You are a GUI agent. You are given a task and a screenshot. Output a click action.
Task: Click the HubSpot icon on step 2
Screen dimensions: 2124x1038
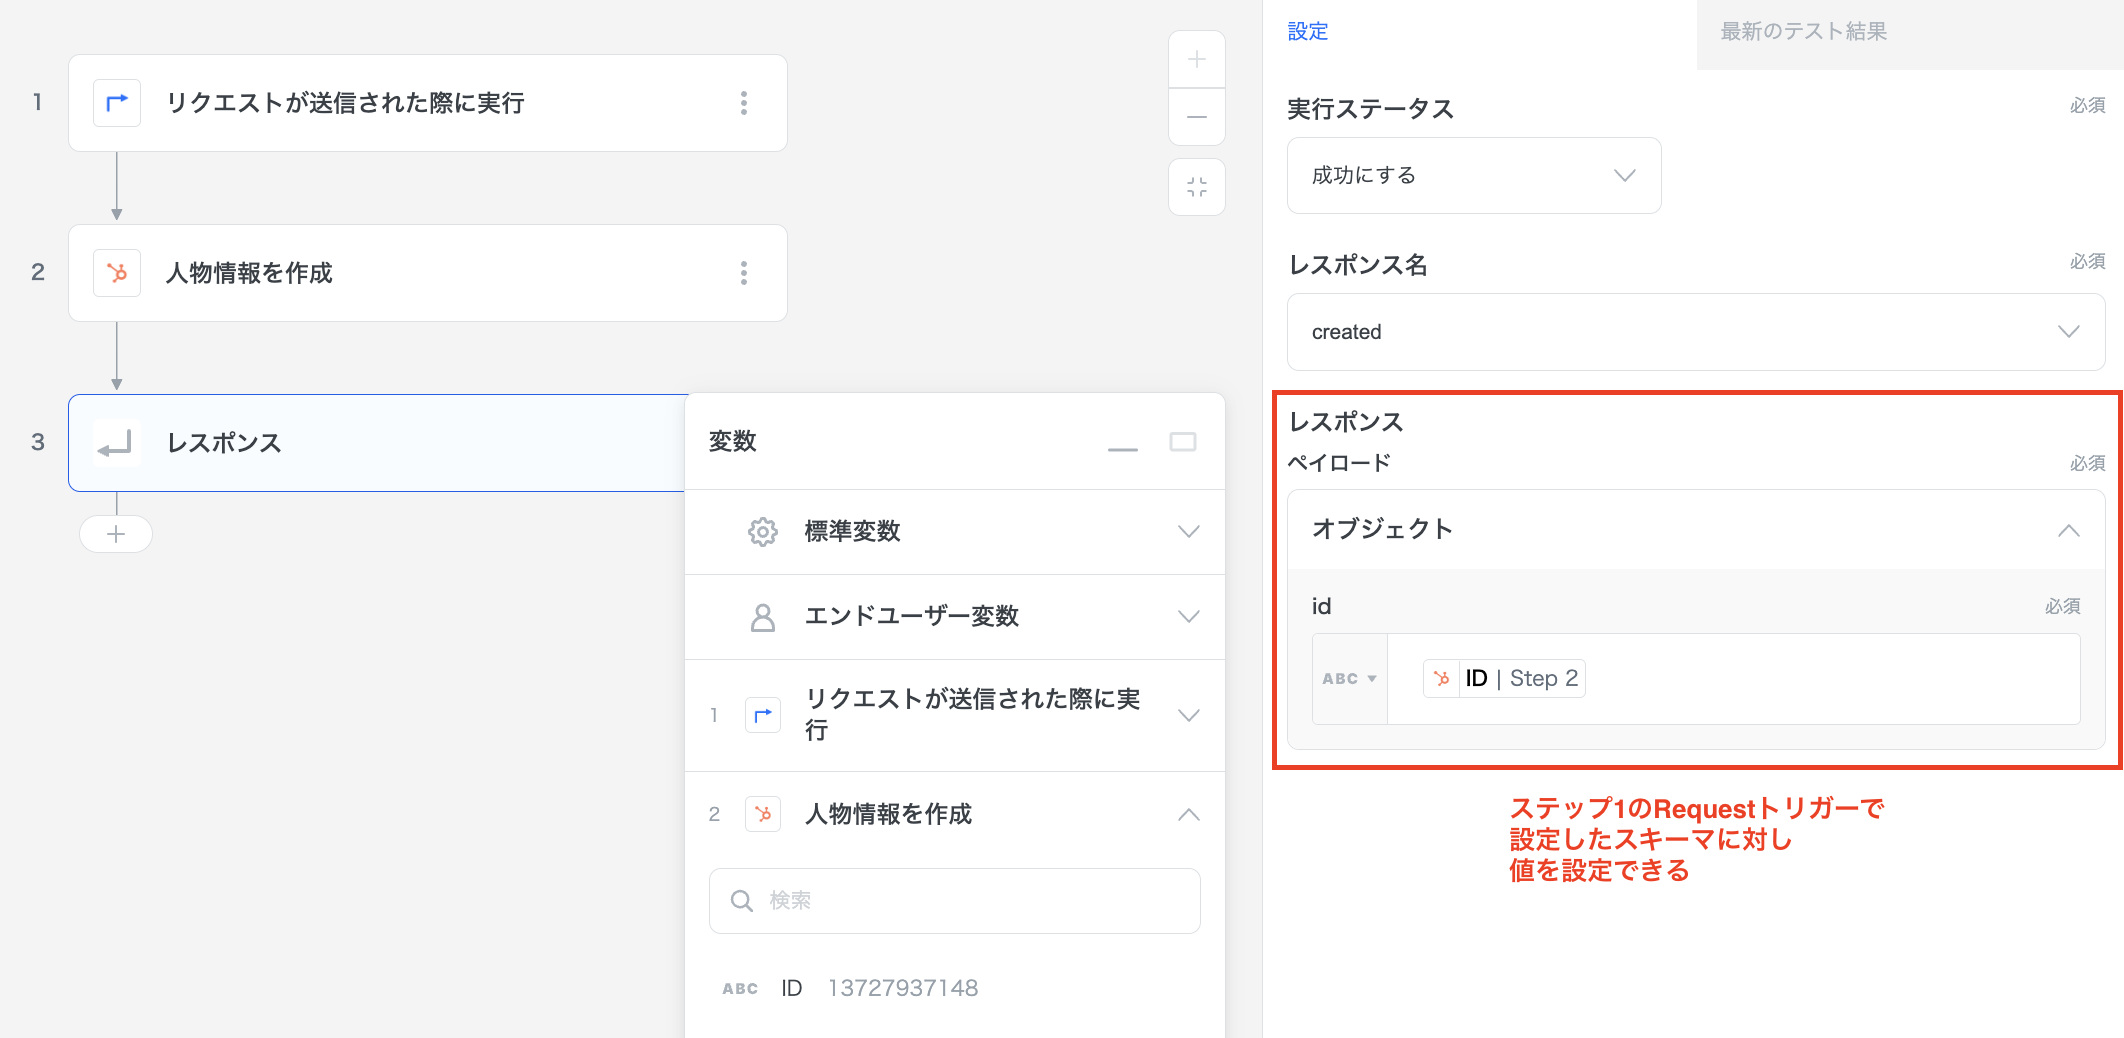click(x=117, y=273)
